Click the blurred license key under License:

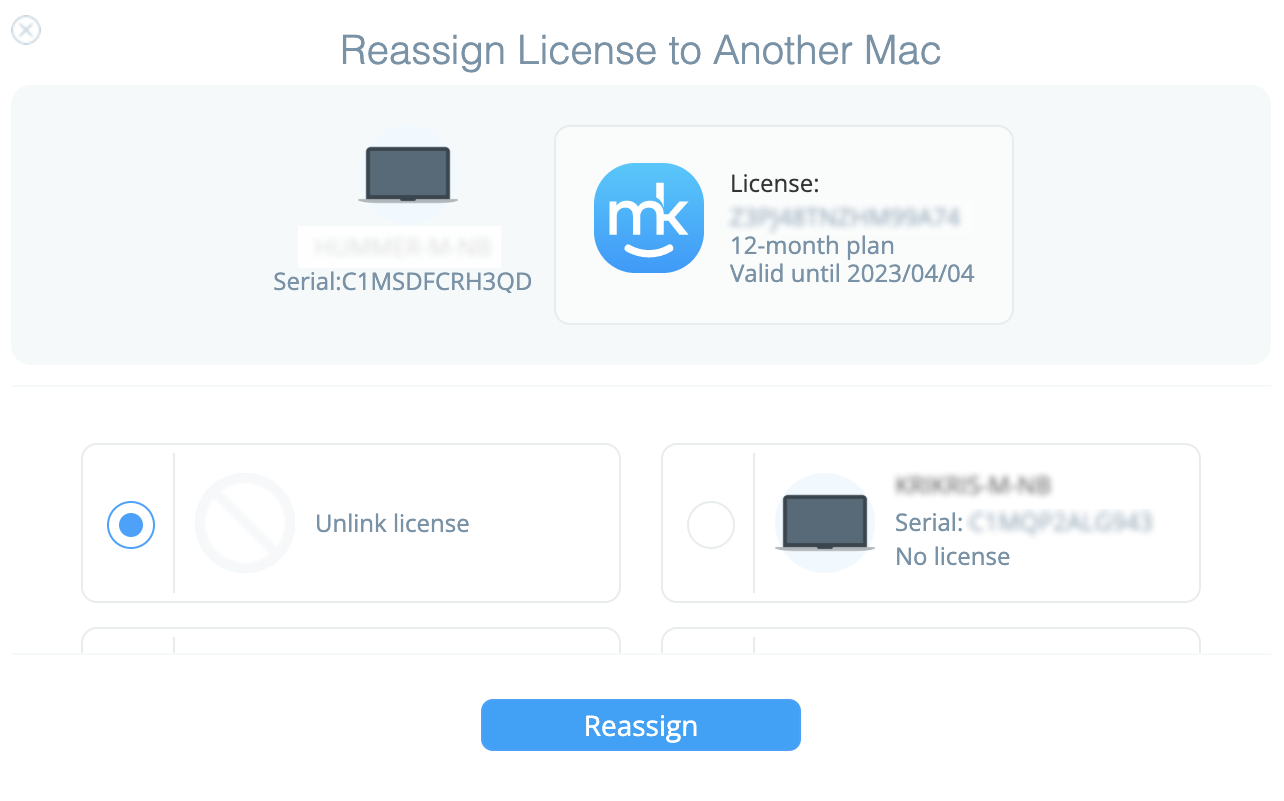[x=846, y=215]
